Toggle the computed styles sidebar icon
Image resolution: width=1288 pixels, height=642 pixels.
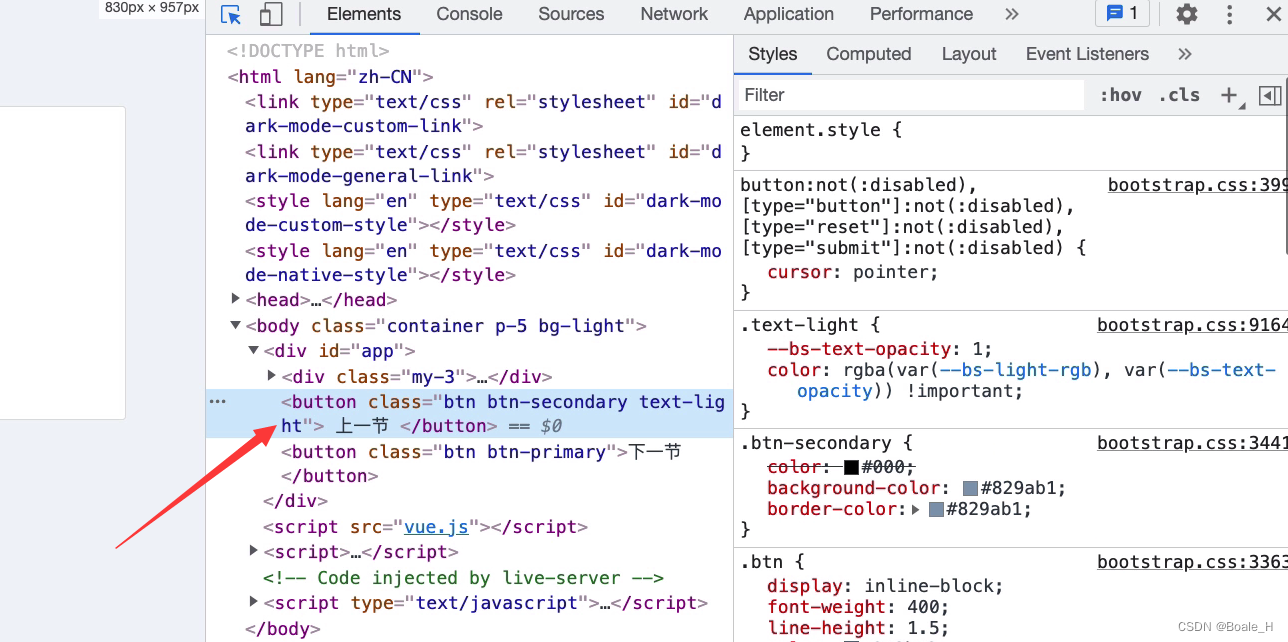1270,95
